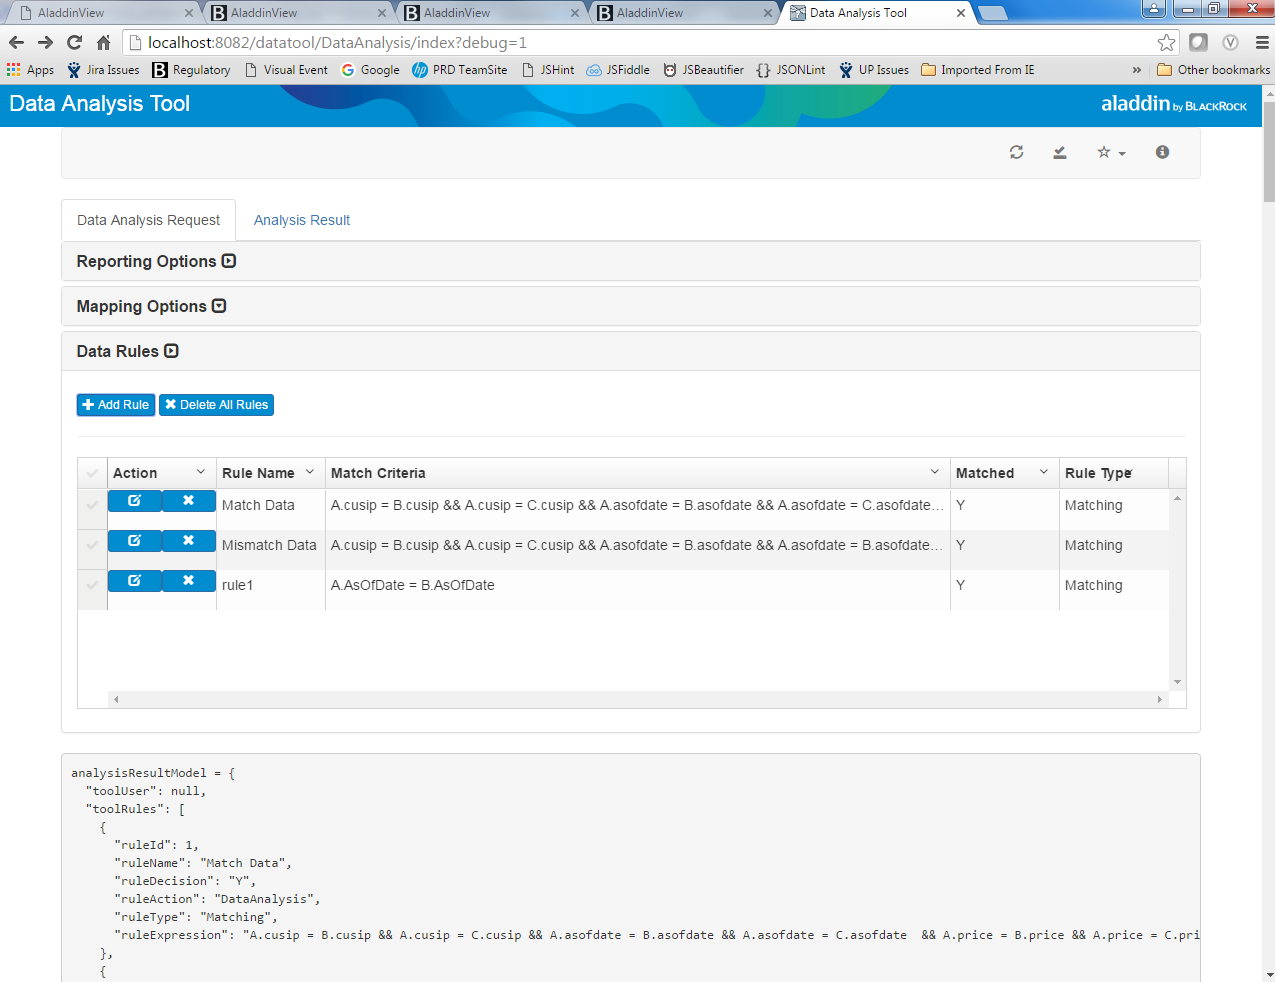This screenshot has width=1275, height=982.
Task: Click the info icon in tool header
Action: pos(1162,152)
